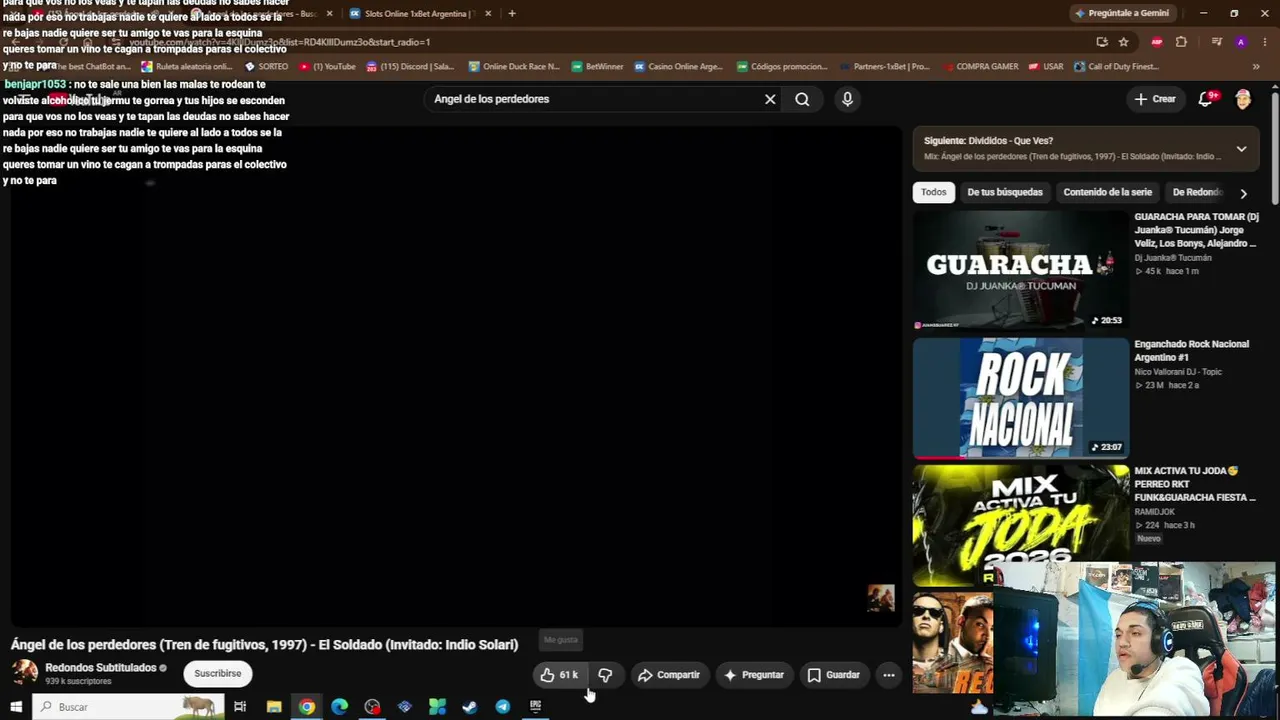
Task: Select the Todos filter chip
Action: 933,192
